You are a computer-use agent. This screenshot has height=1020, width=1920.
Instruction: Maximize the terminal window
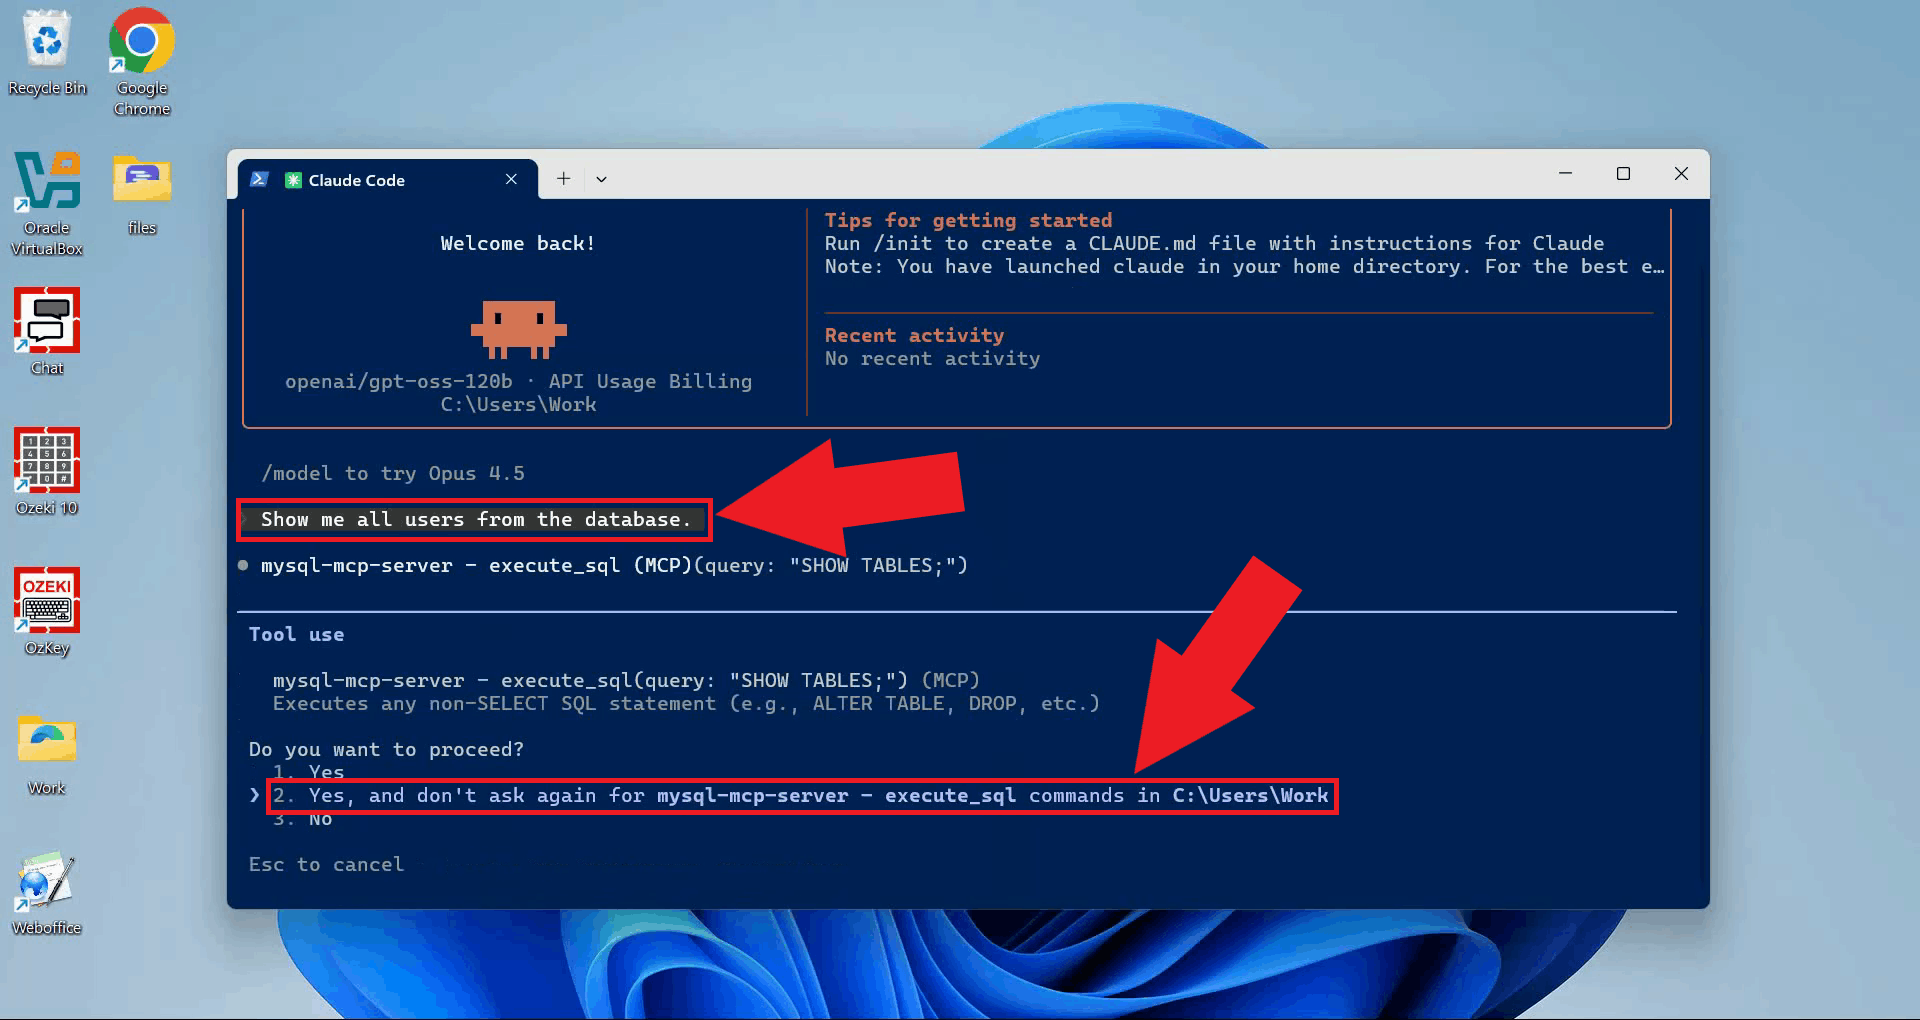(1623, 174)
